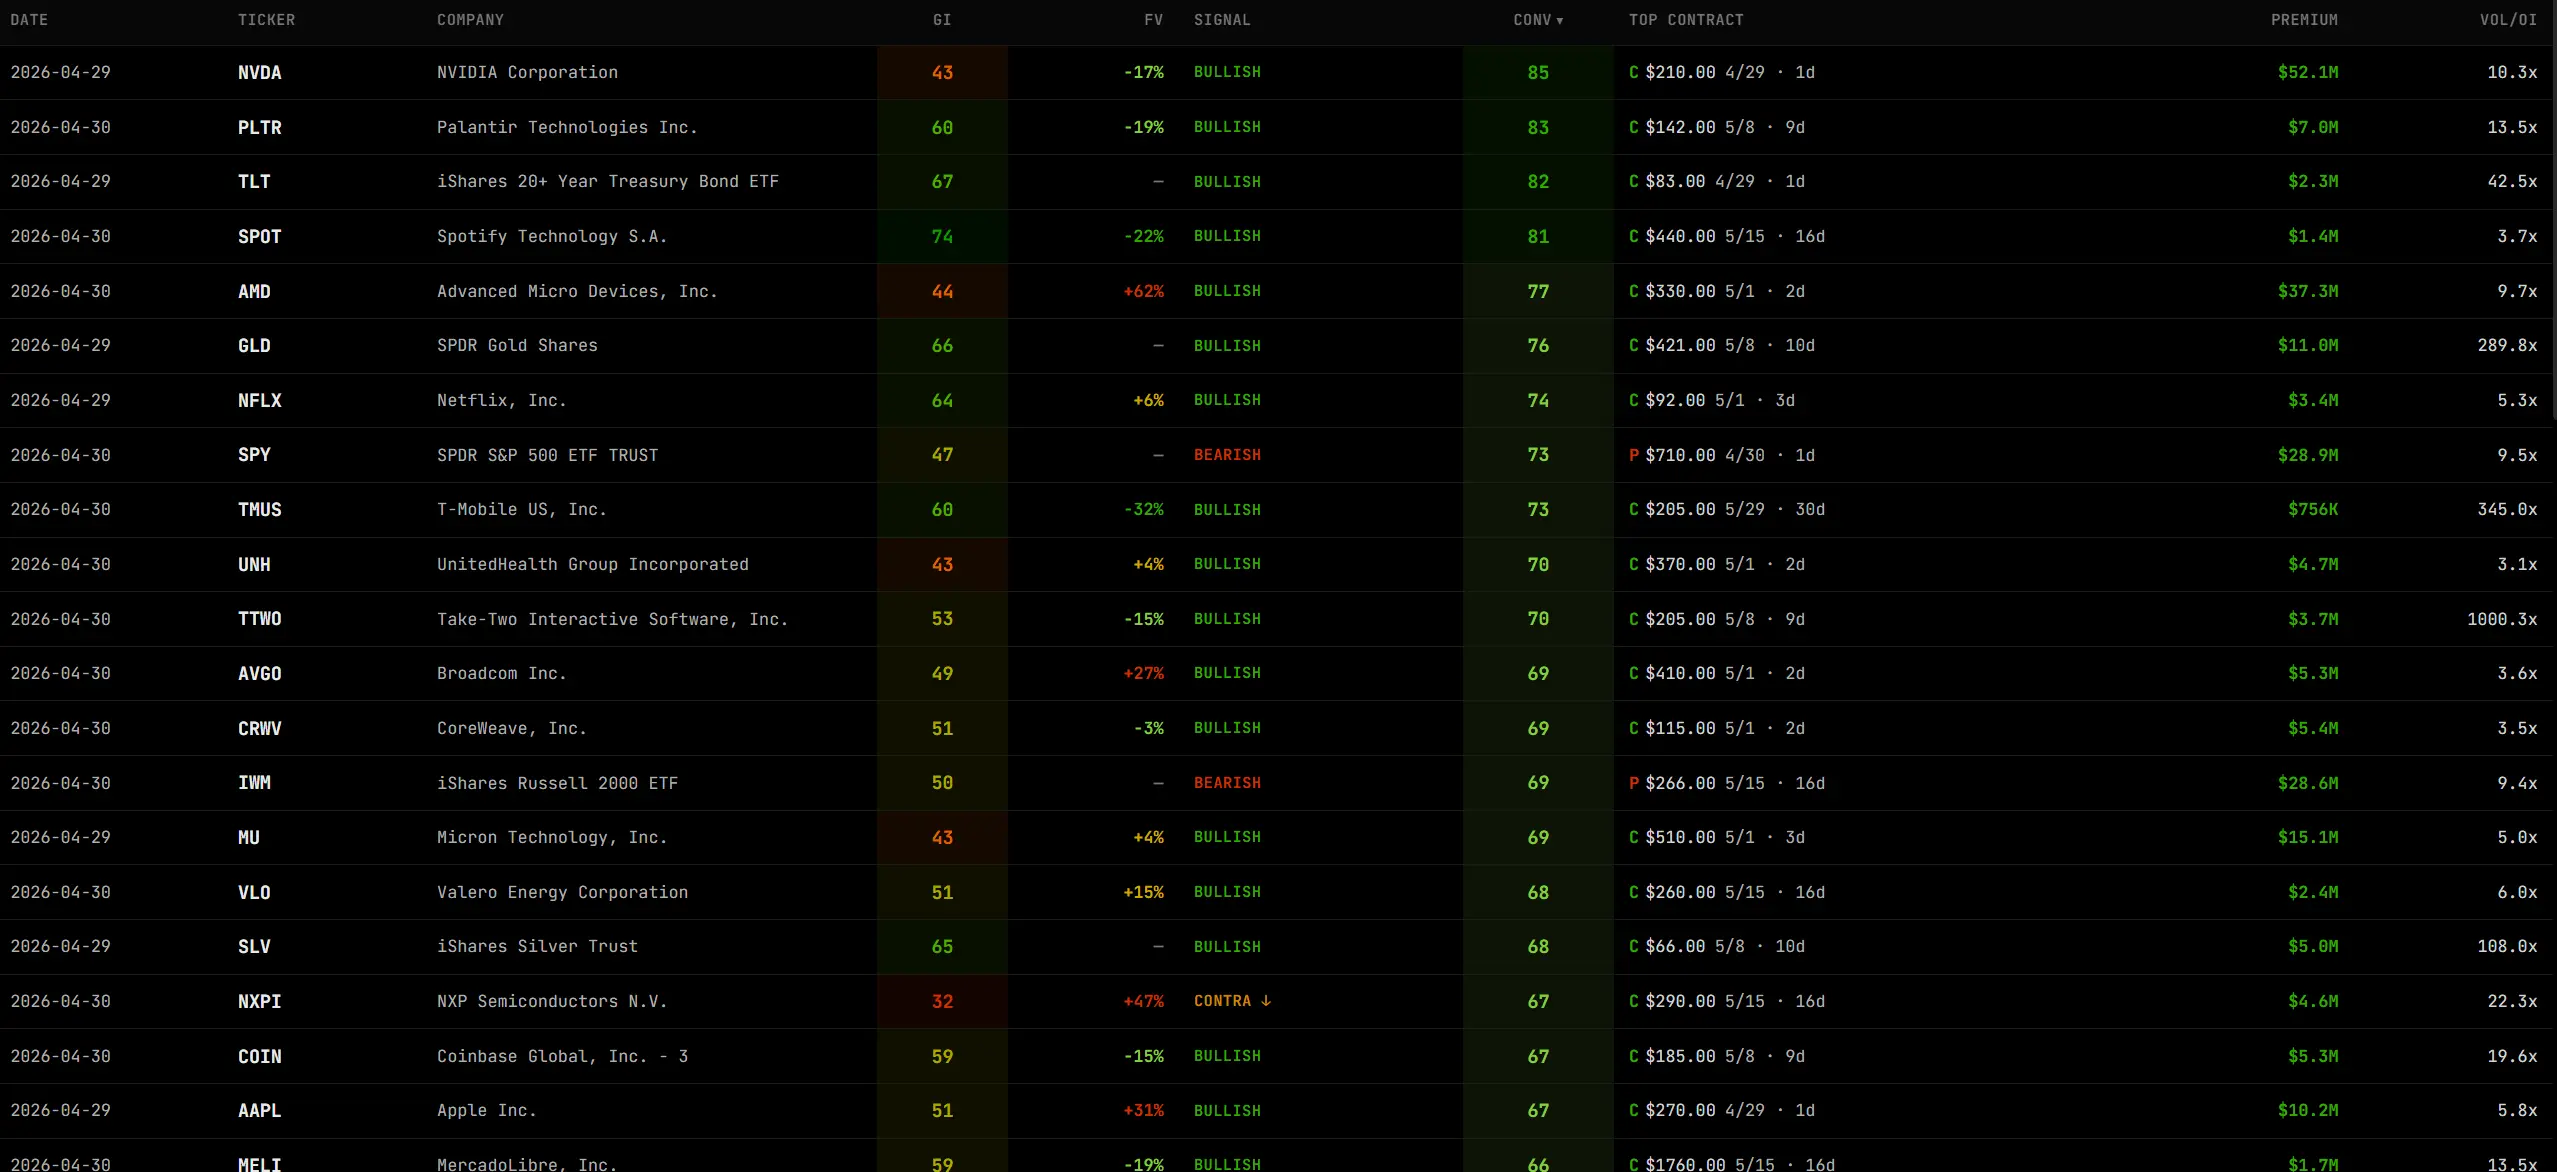Sort by the CONV column header
This screenshot has height=1172, width=2557.
(1538, 20)
